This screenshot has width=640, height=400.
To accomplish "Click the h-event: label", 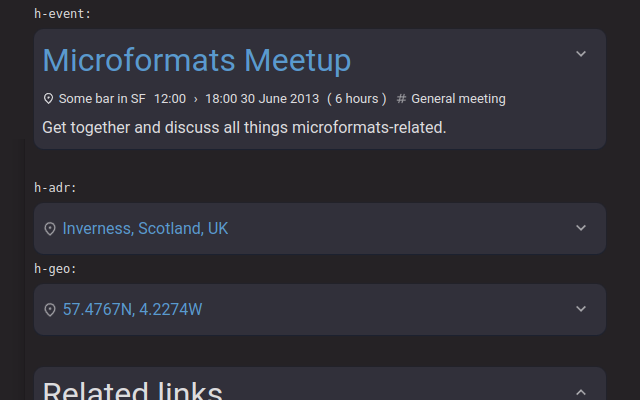I will coord(62,14).
